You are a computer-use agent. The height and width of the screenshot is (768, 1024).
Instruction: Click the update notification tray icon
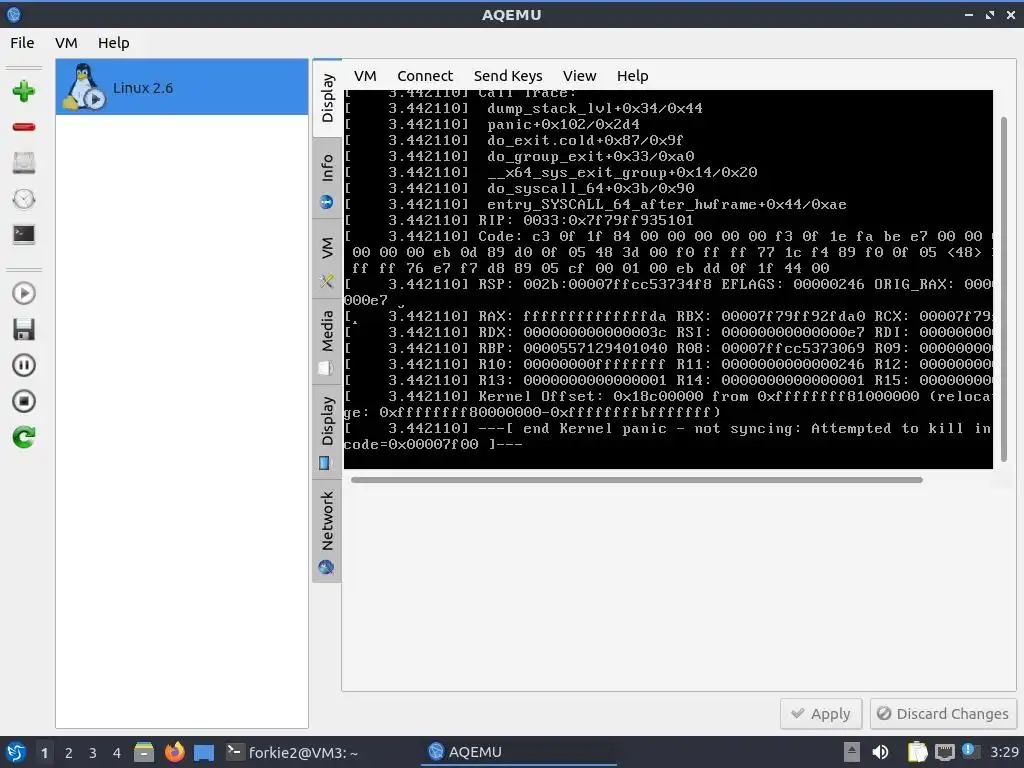click(970, 751)
